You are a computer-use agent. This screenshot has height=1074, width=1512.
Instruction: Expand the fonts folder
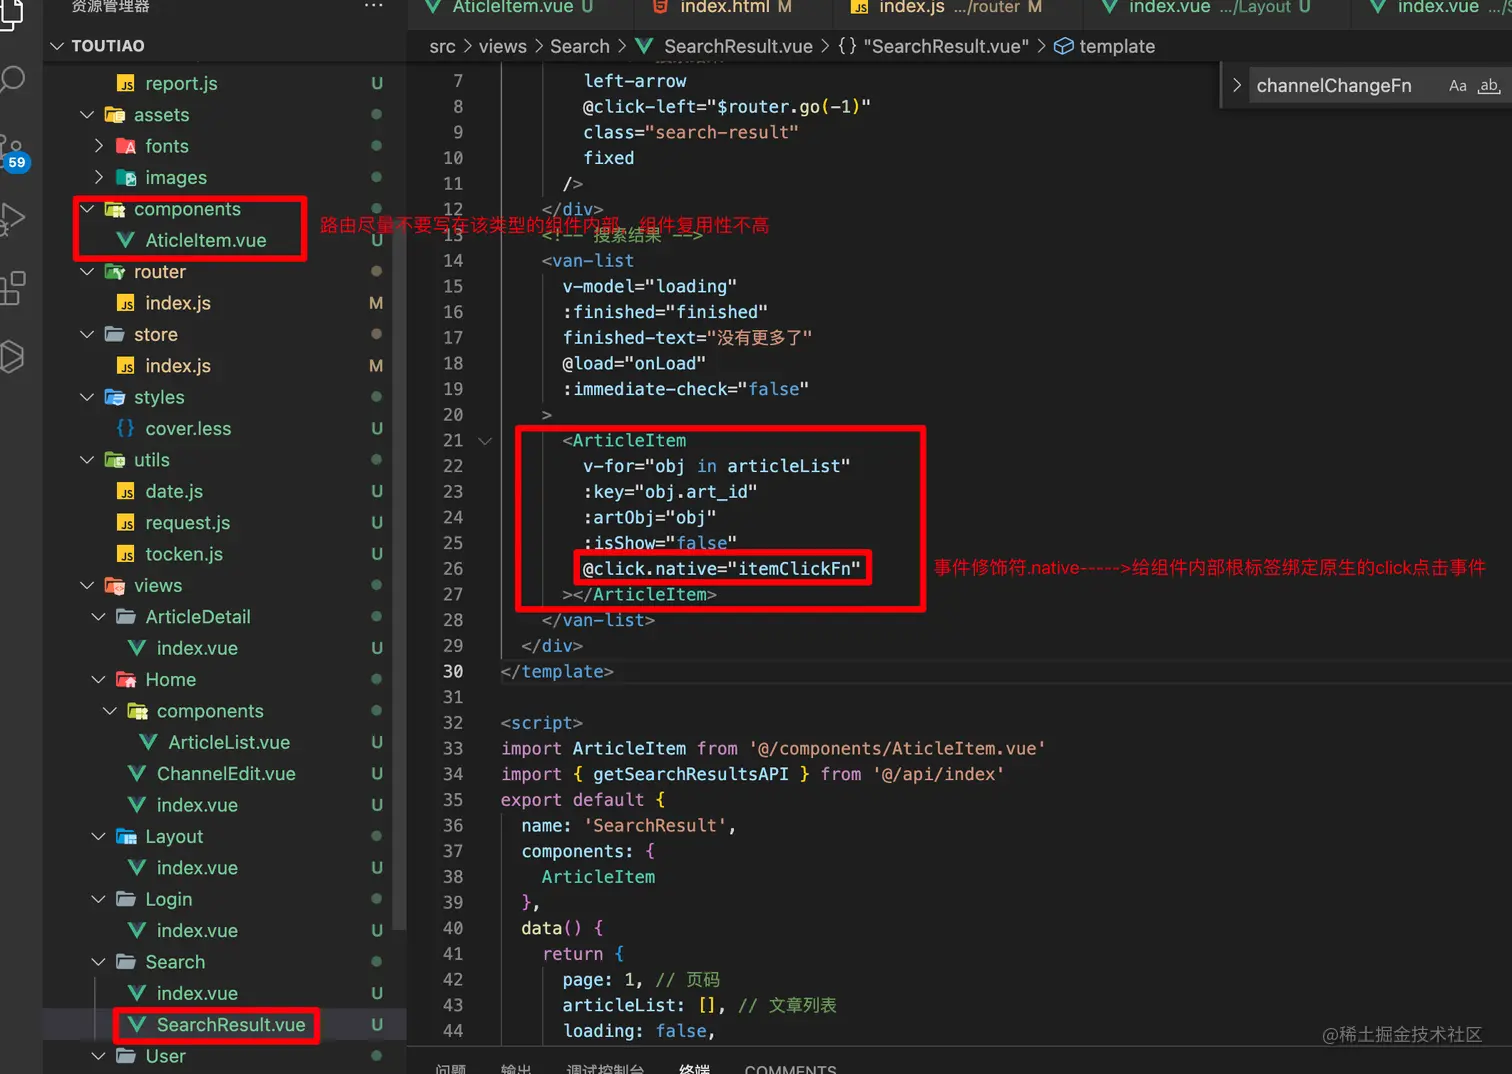point(98,146)
